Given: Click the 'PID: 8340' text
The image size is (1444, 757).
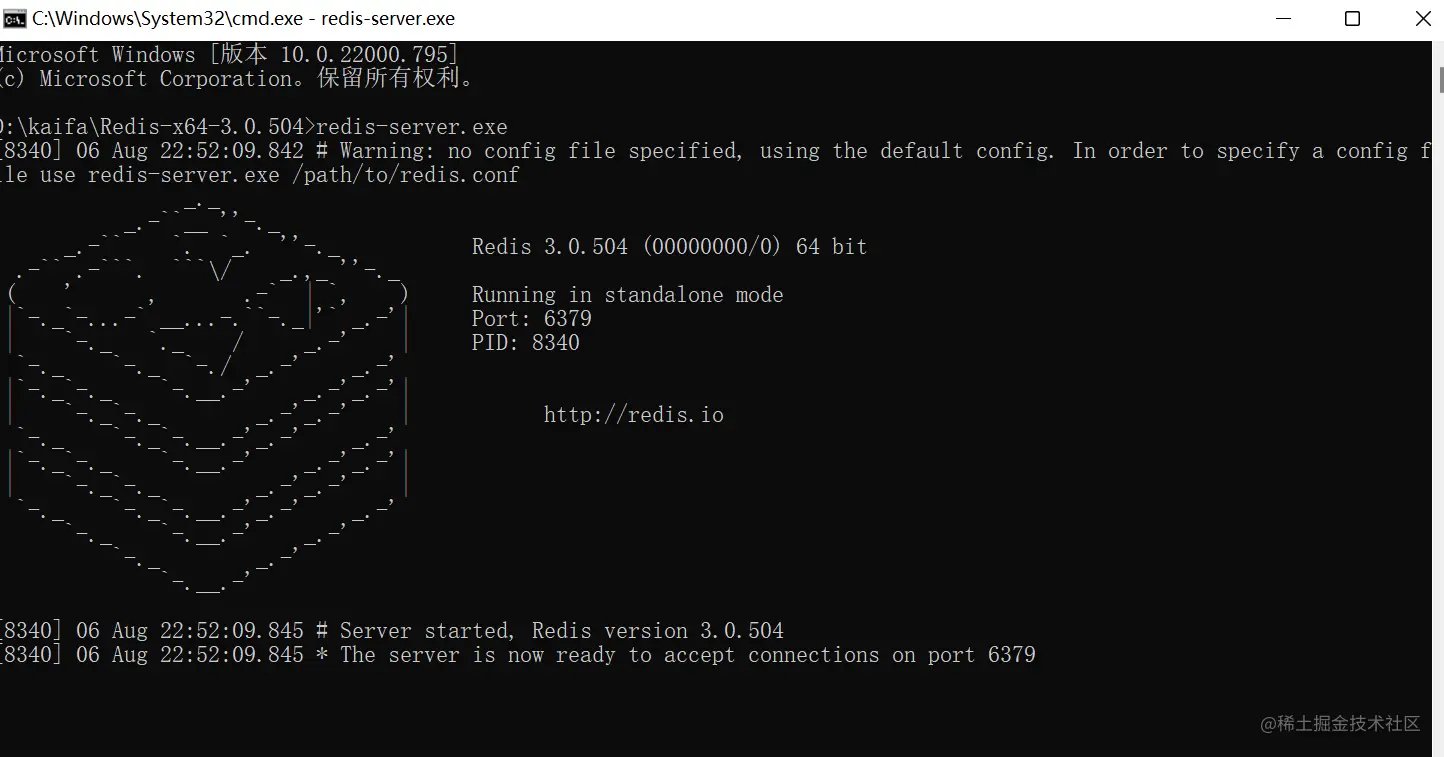Looking at the screenshot, I should [525, 343].
